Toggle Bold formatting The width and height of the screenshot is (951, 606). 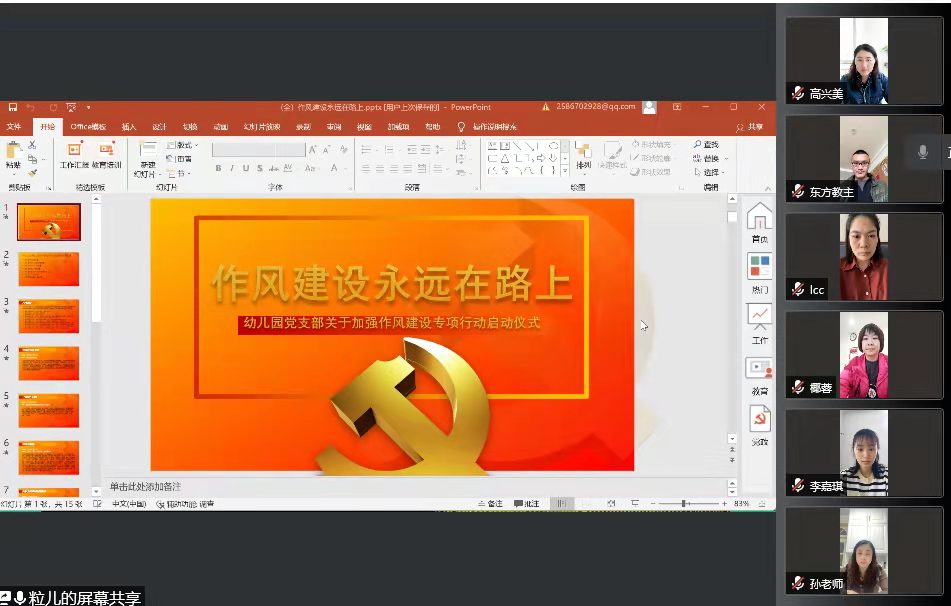click(218, 168)
